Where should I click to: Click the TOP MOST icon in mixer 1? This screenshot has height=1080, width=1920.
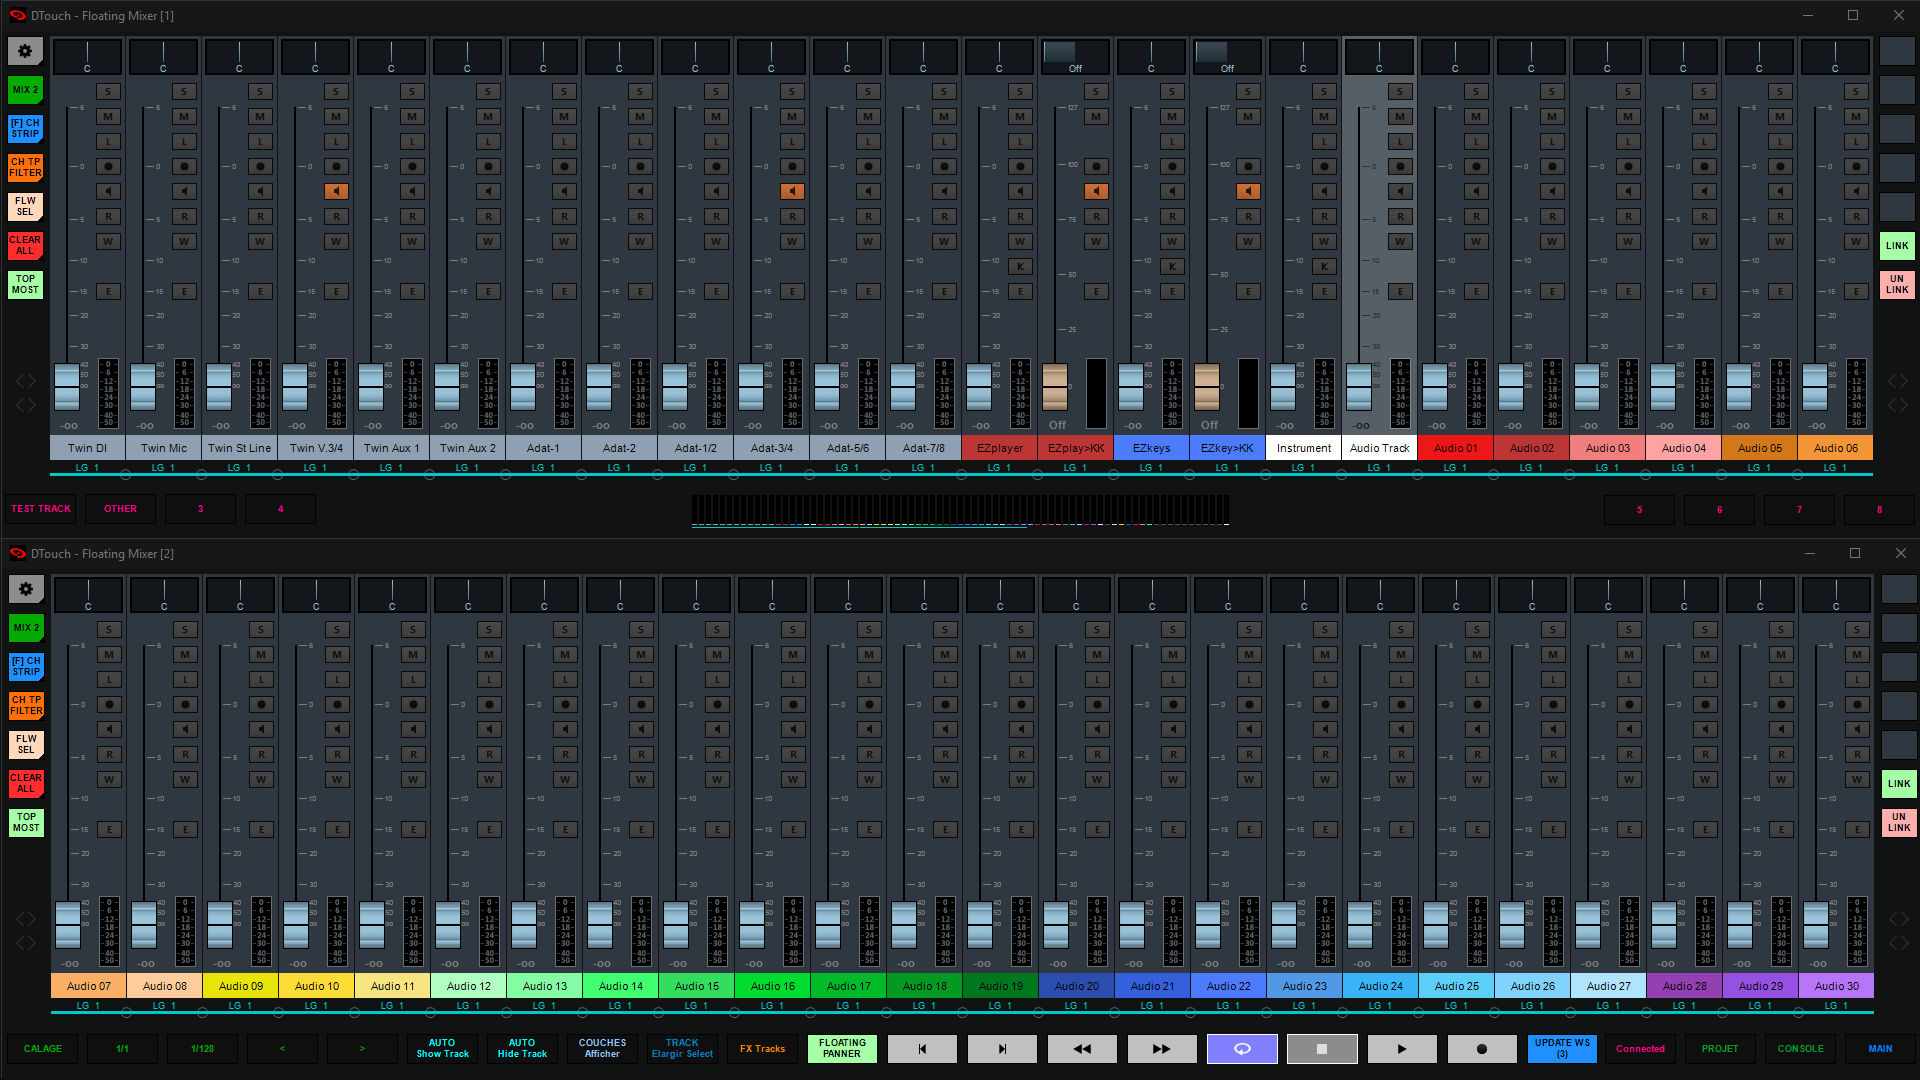click(25, 285)
